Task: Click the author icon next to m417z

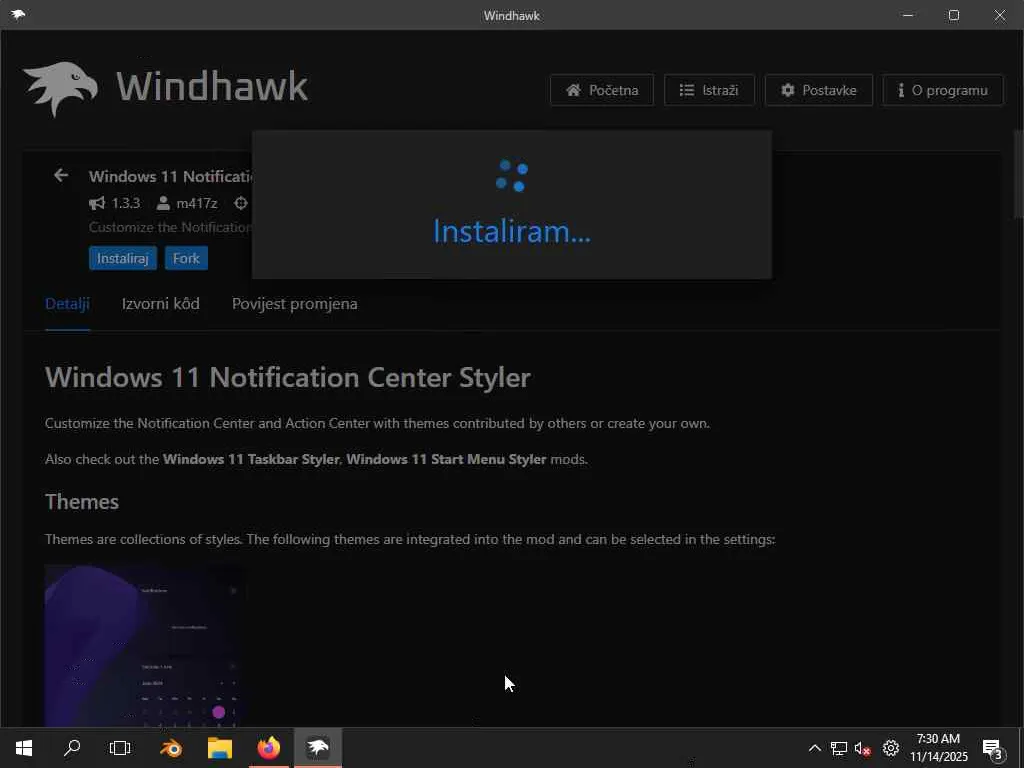Action: [163, 203]
